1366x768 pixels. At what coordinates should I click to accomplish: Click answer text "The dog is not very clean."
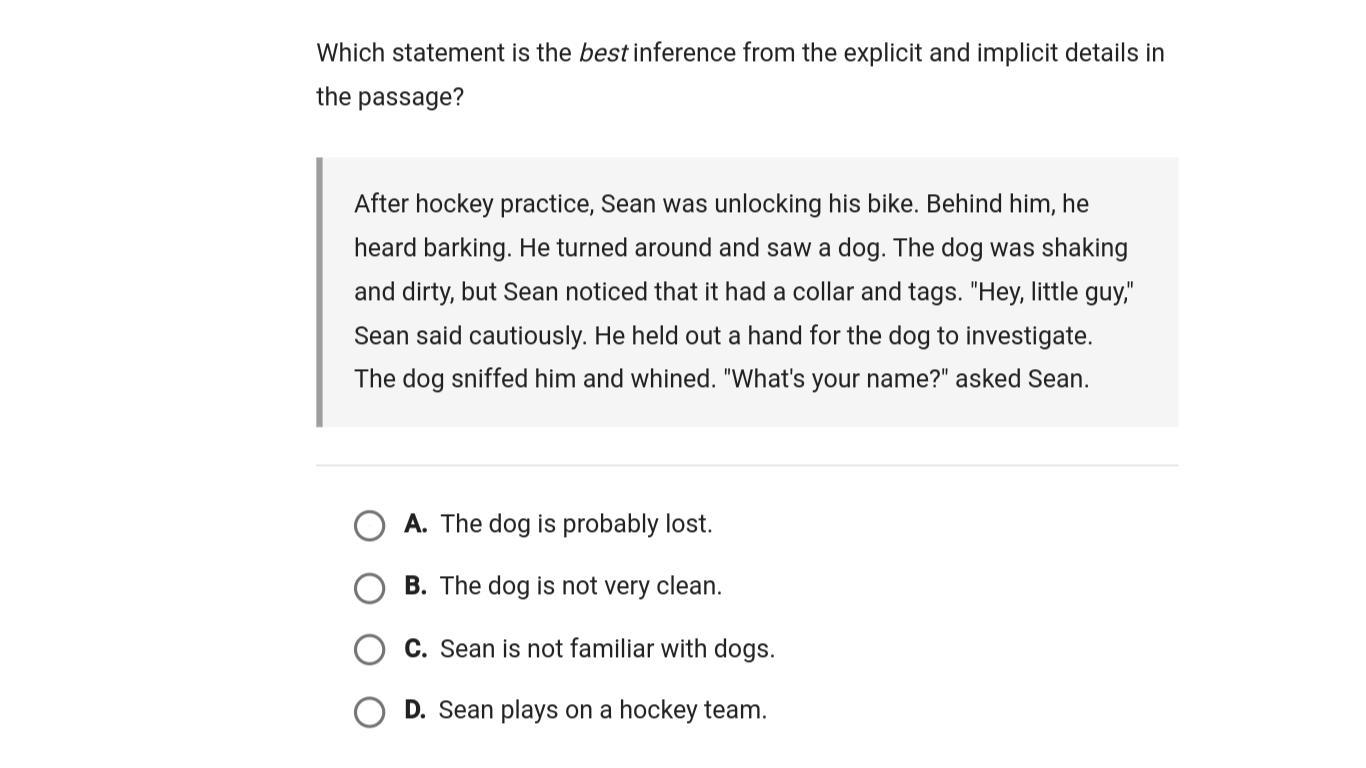coord(580,586)
